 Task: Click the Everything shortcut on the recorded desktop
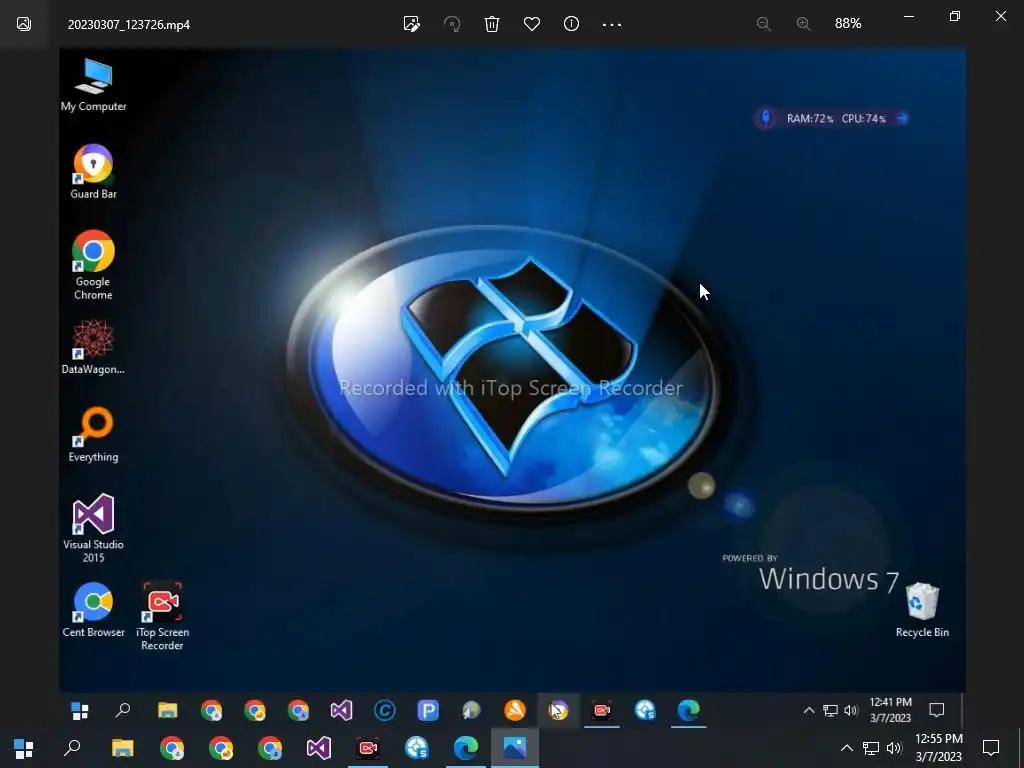tap(93, 434)
